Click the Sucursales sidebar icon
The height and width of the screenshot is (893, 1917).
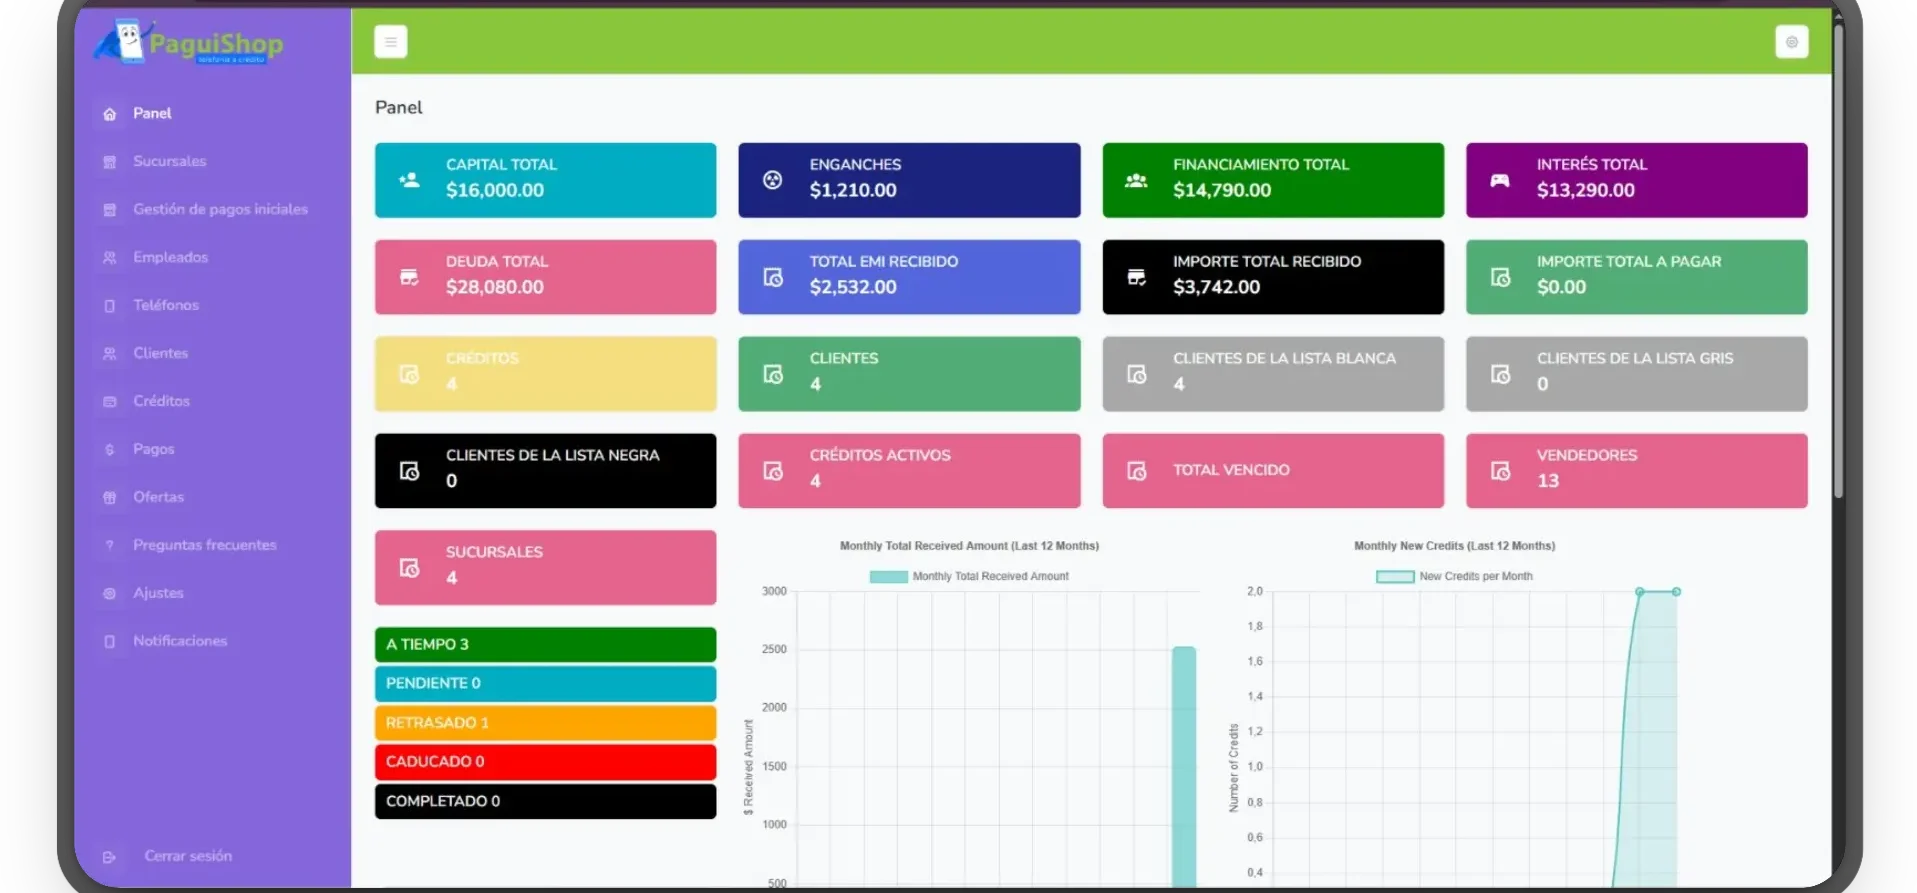tap(110, 162)
